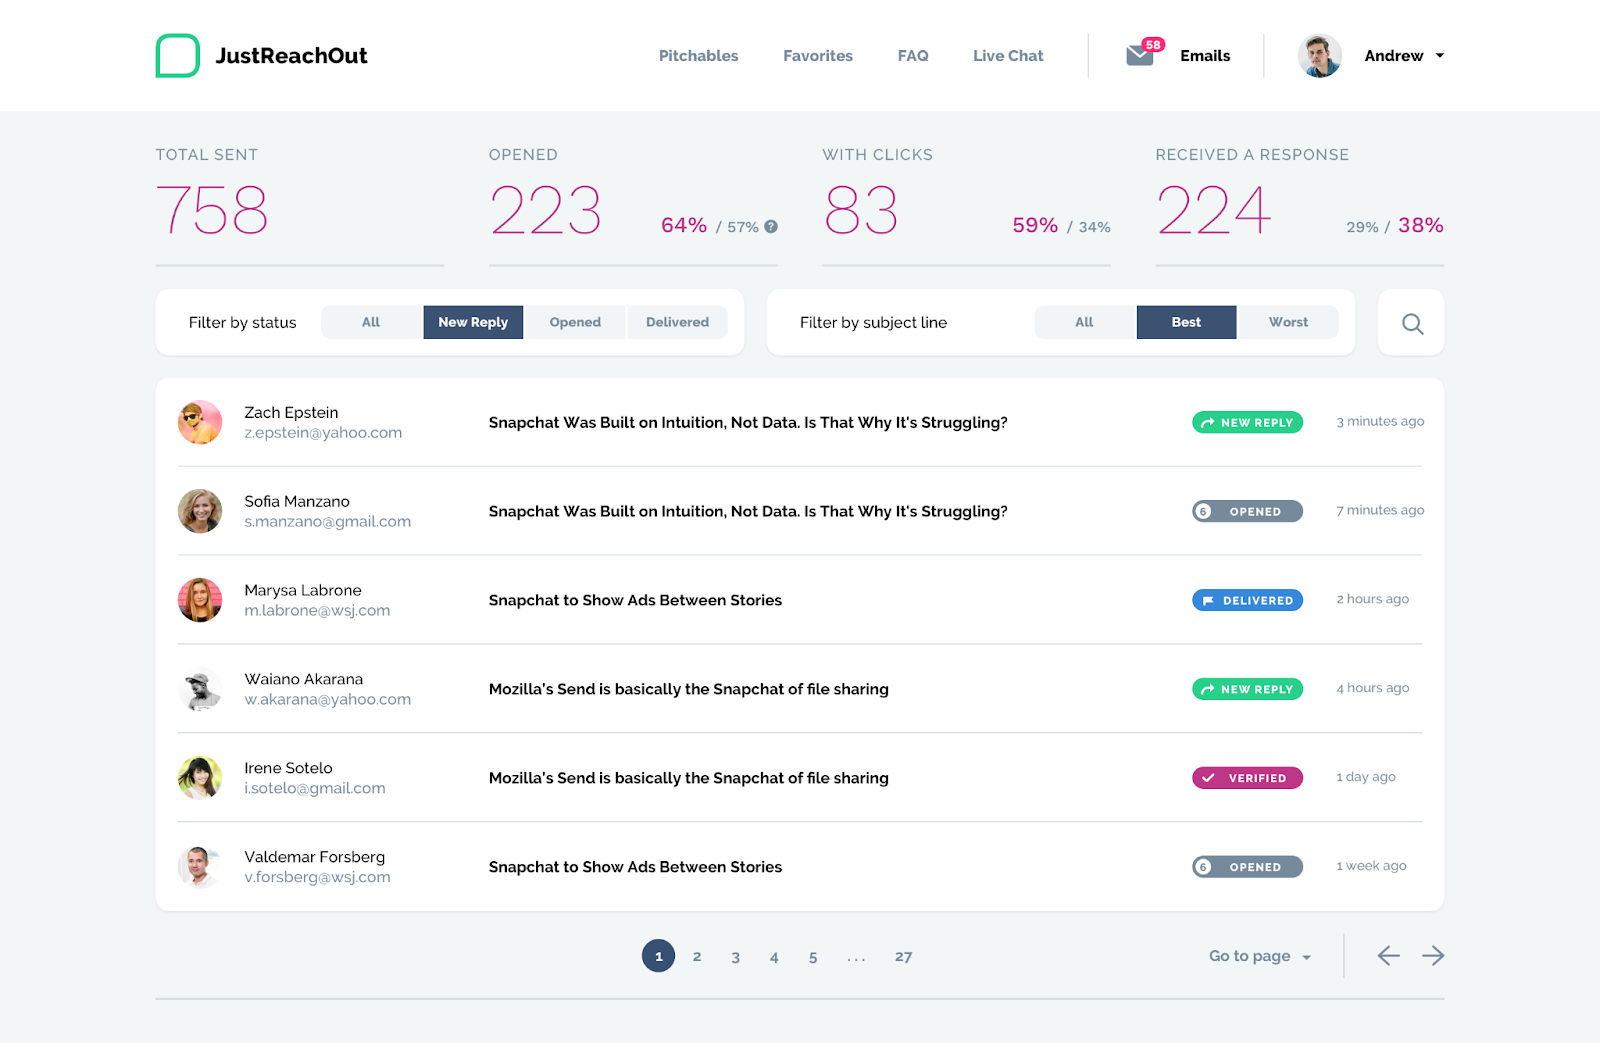Click Andrew's profile avatar
Screen dimensions: 1600x1043
[x=1319, y=55]
